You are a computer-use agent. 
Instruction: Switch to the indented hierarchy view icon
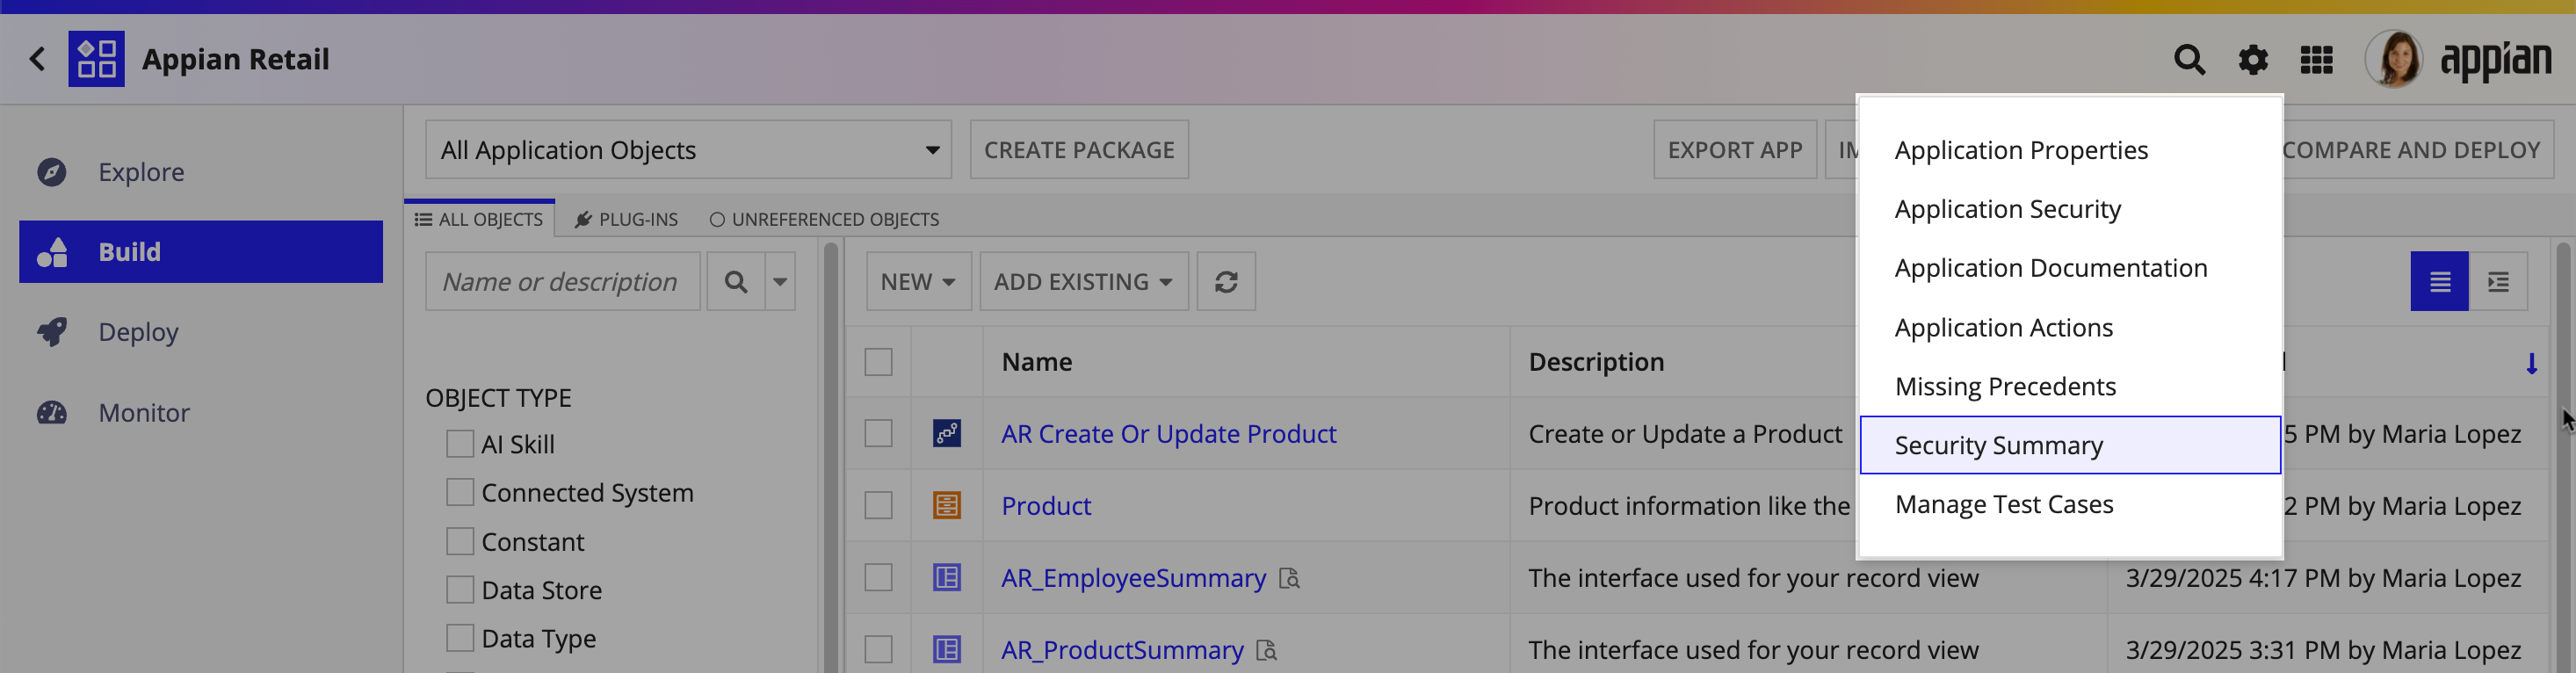point(2498,282)
